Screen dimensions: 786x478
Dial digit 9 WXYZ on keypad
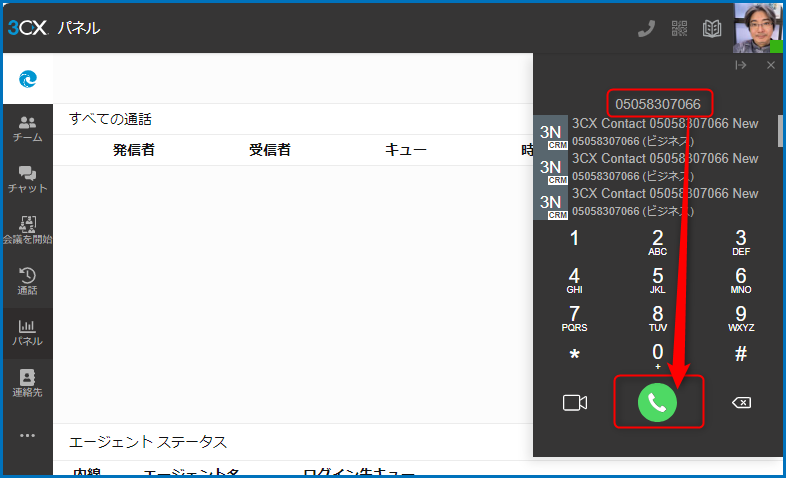point(741,319)
